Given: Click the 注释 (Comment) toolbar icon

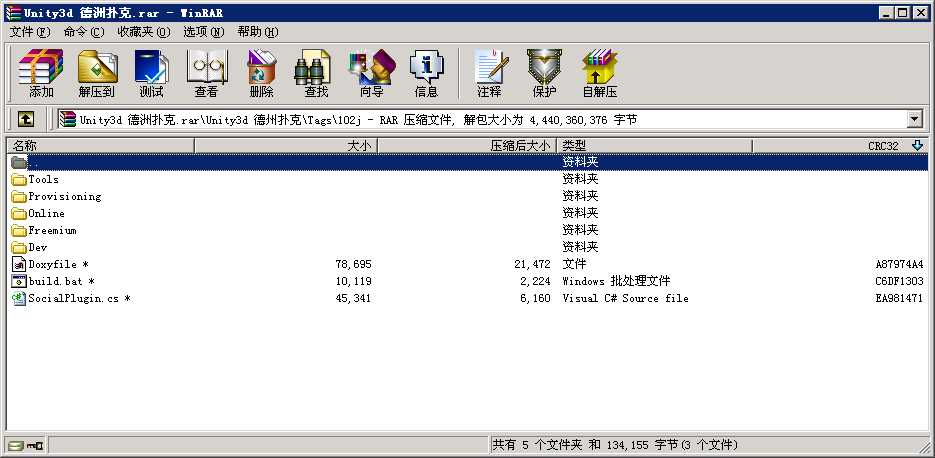Looking at the screenshot, I should point(490,73).
